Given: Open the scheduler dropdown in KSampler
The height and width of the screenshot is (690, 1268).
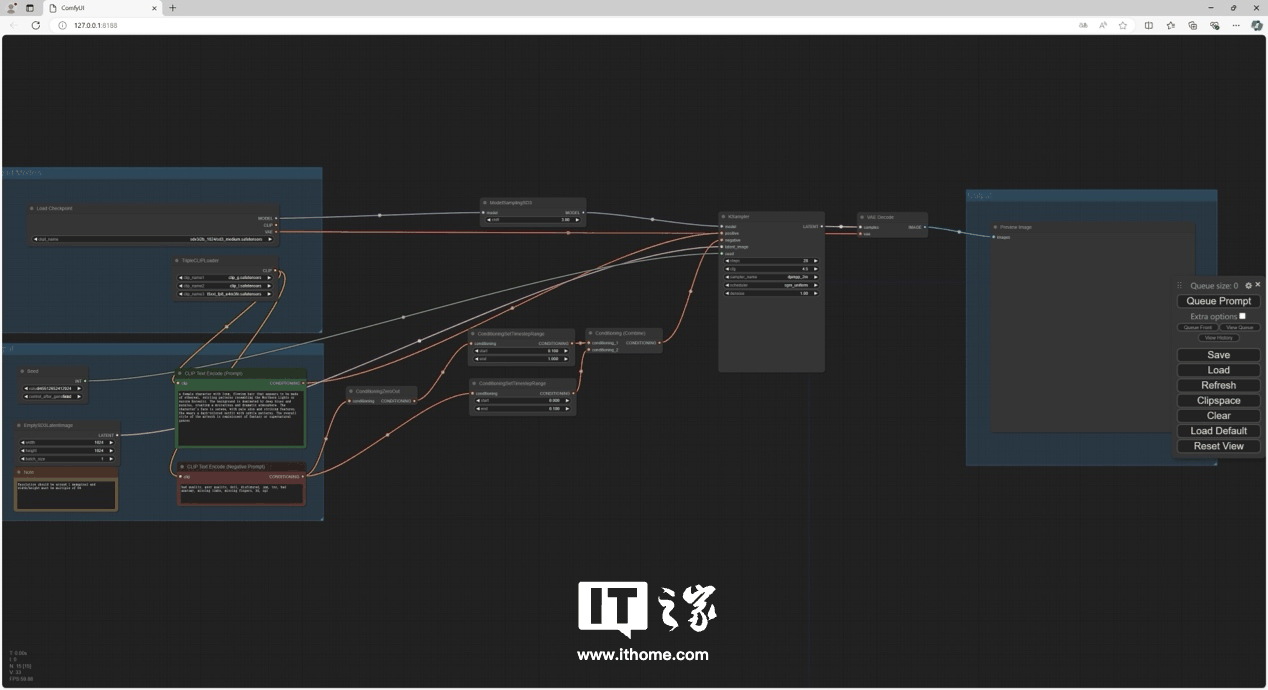Looking at the screenshot, I should [x=770, y=285].
